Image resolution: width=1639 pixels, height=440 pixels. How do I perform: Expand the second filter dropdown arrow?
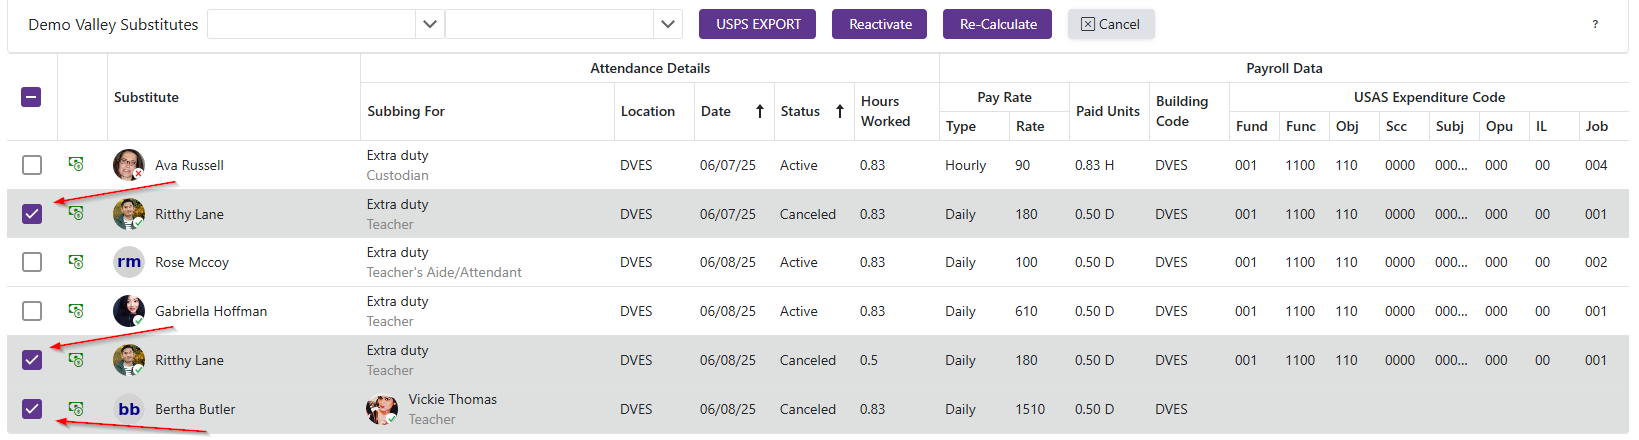(668, 24)
